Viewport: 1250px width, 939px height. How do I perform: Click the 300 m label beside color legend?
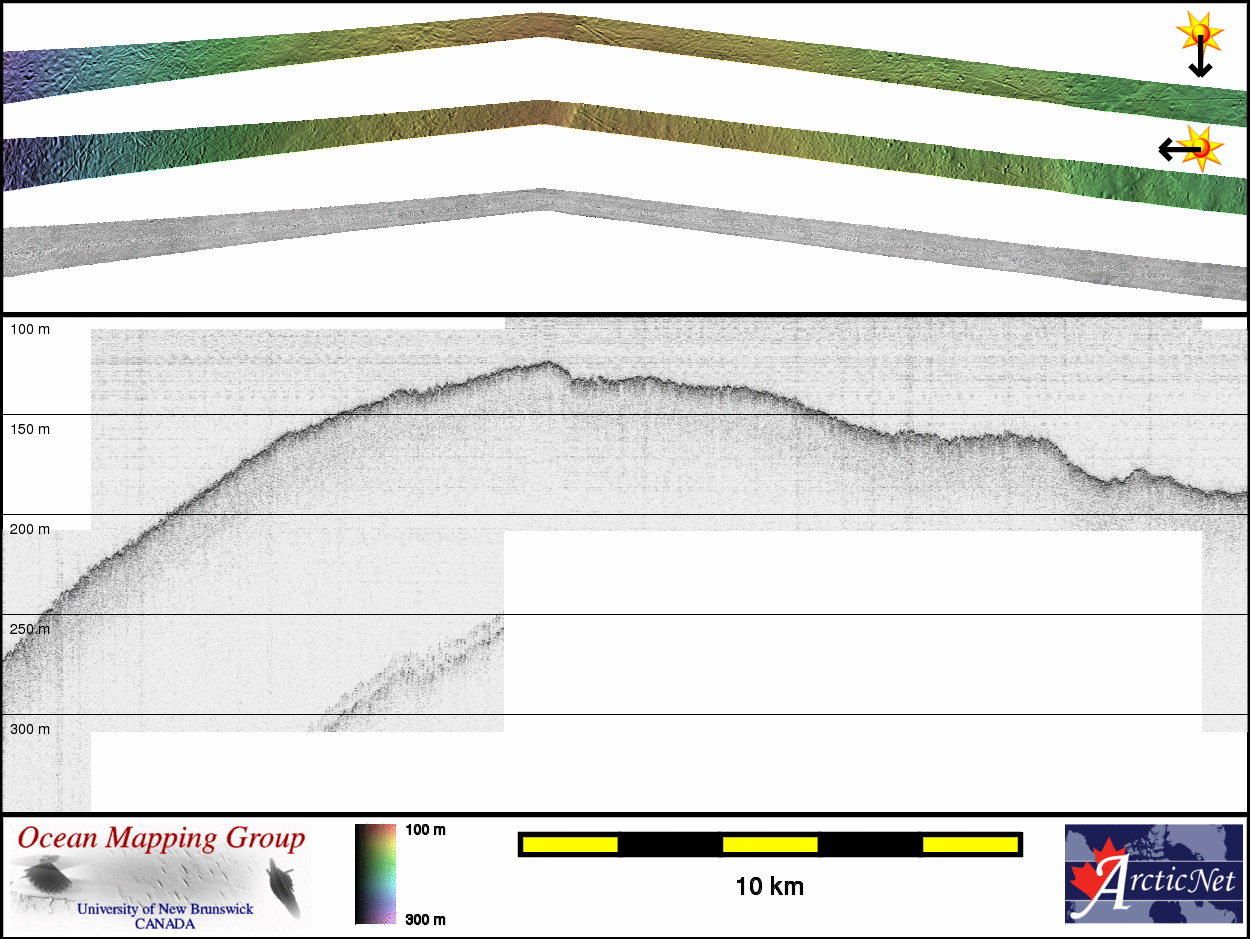pyautogui.click(x=425, y=919)
